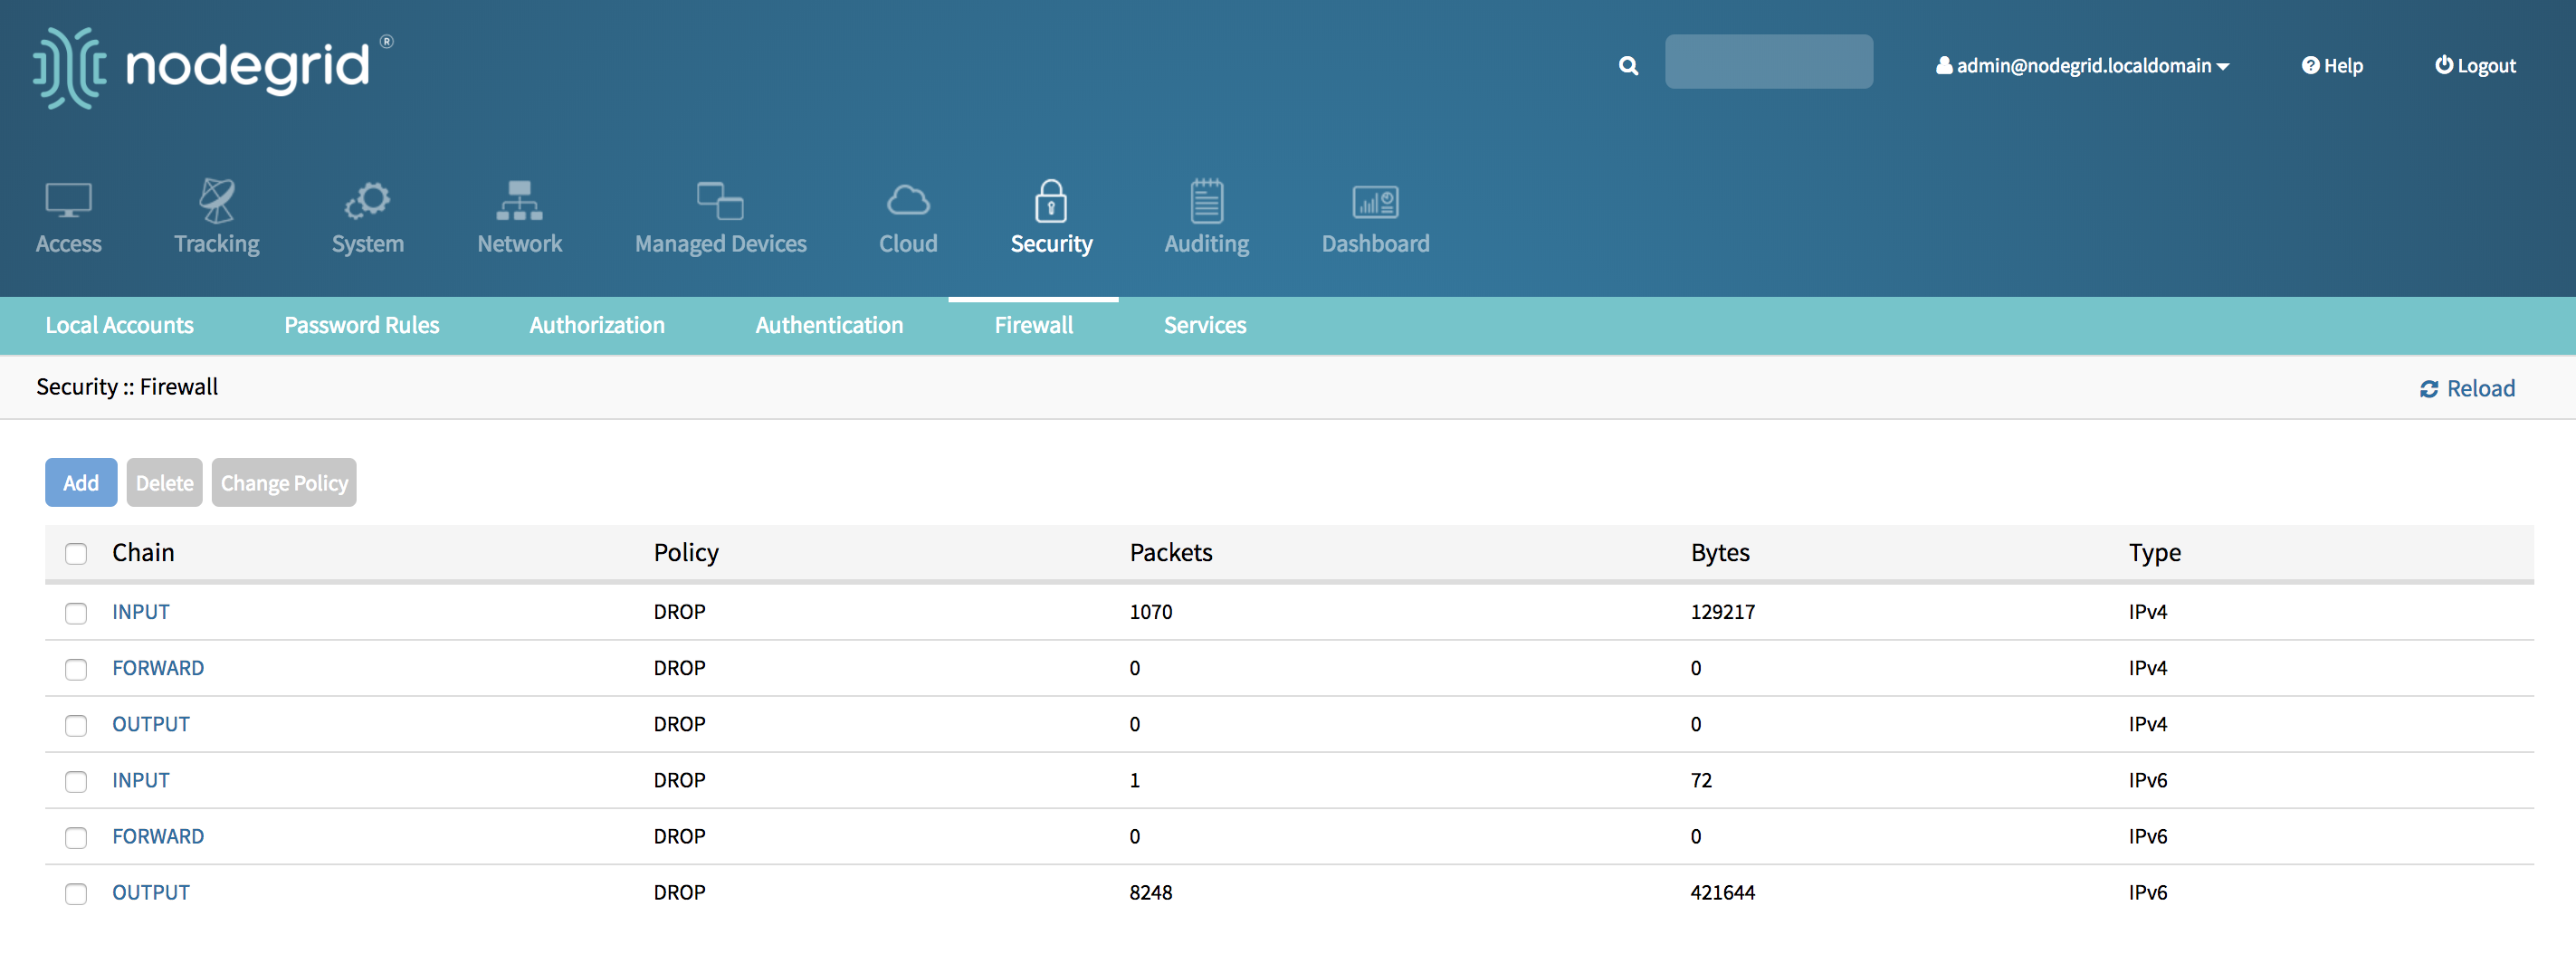Open the IPv4 OUTPUT chain link
The width and height of the screenshot is (2576, 963).
tap(151, 723)
